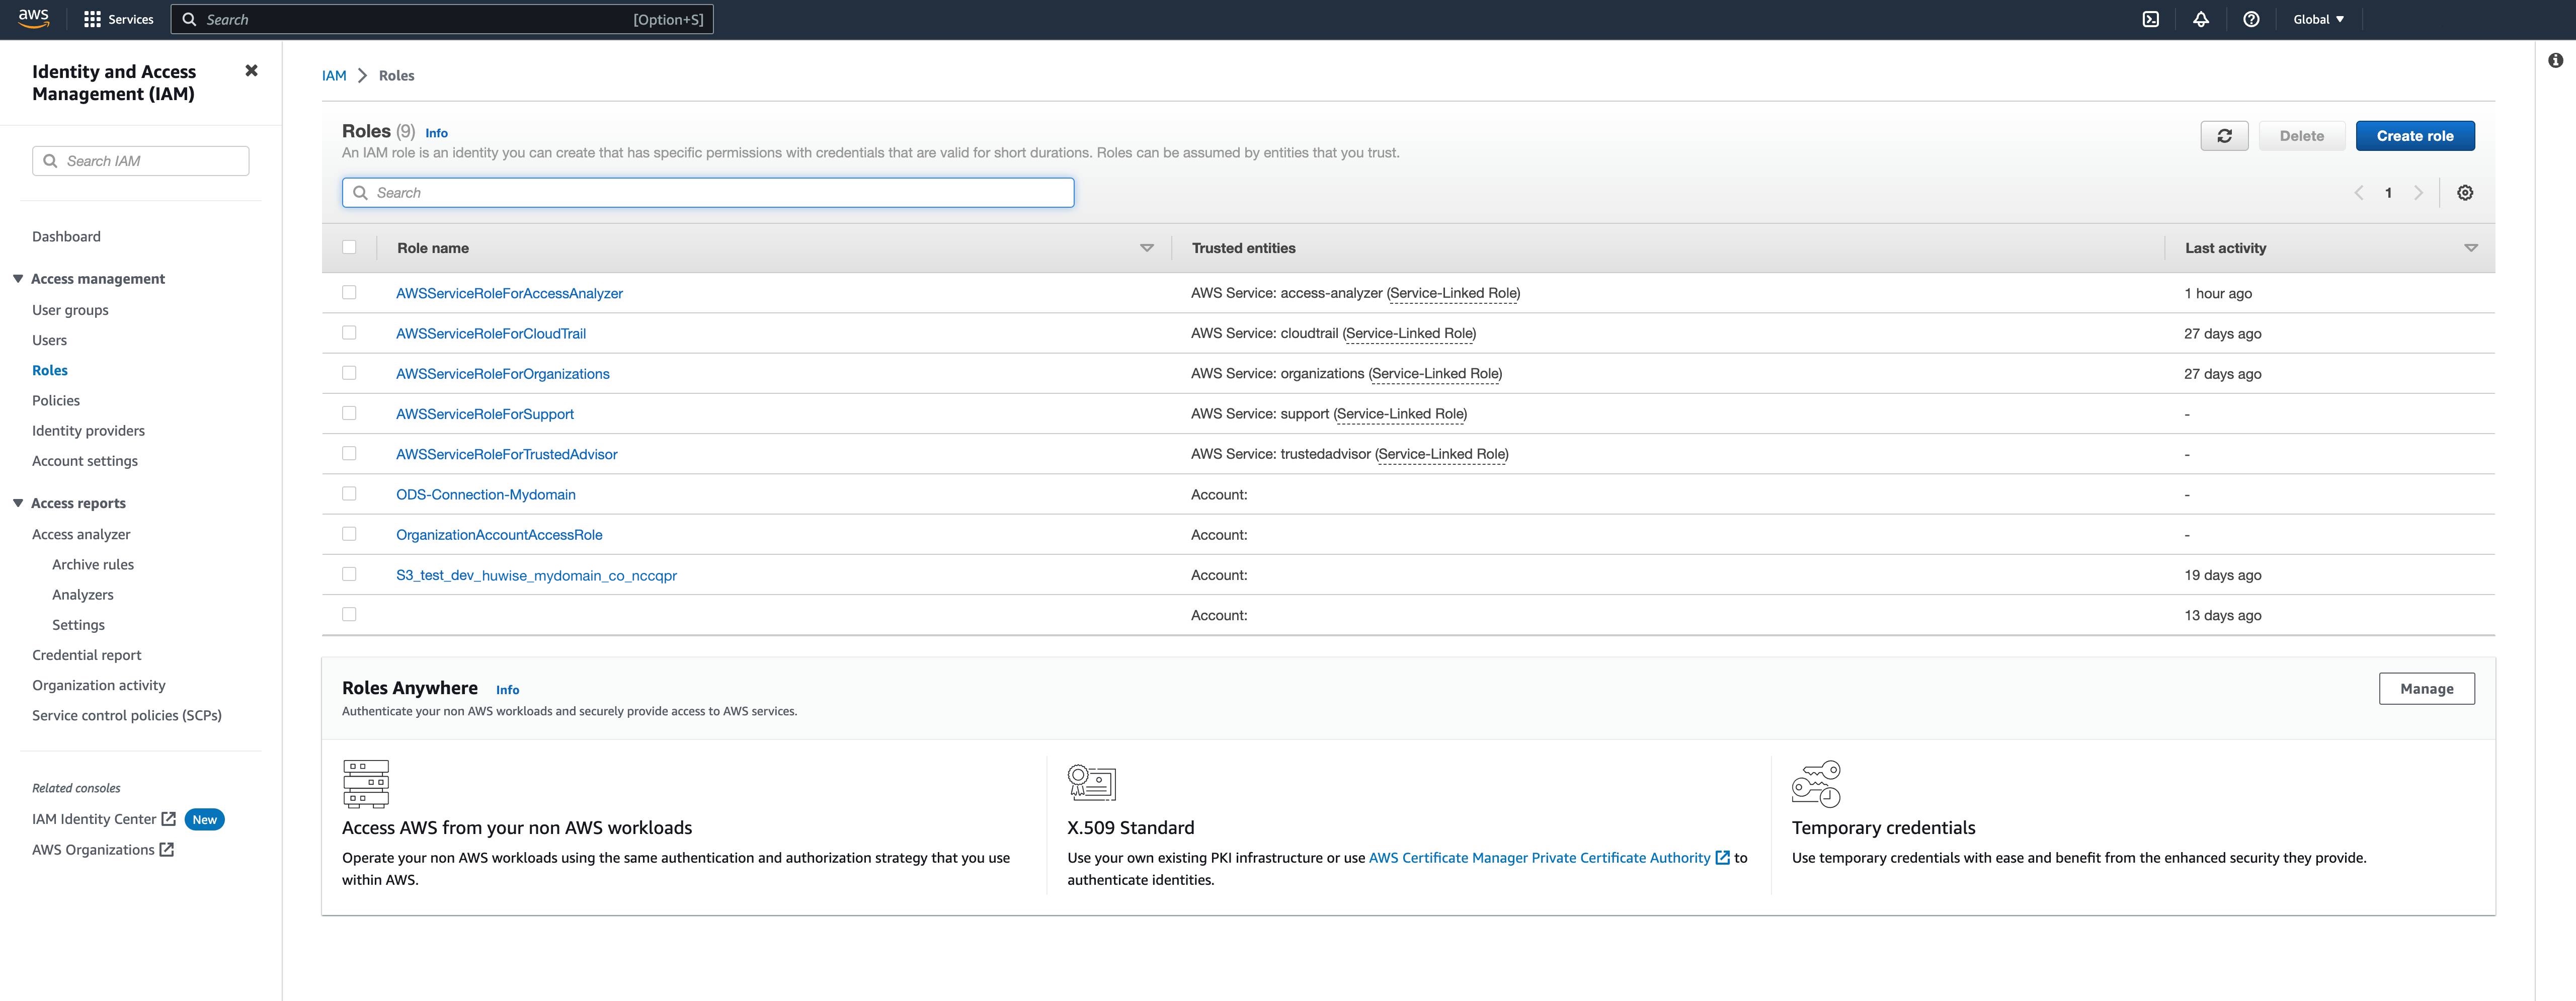The width and height of the screenshot is (2576, 1001).
Task: Click the refresh roles button
Action: 2224,136
